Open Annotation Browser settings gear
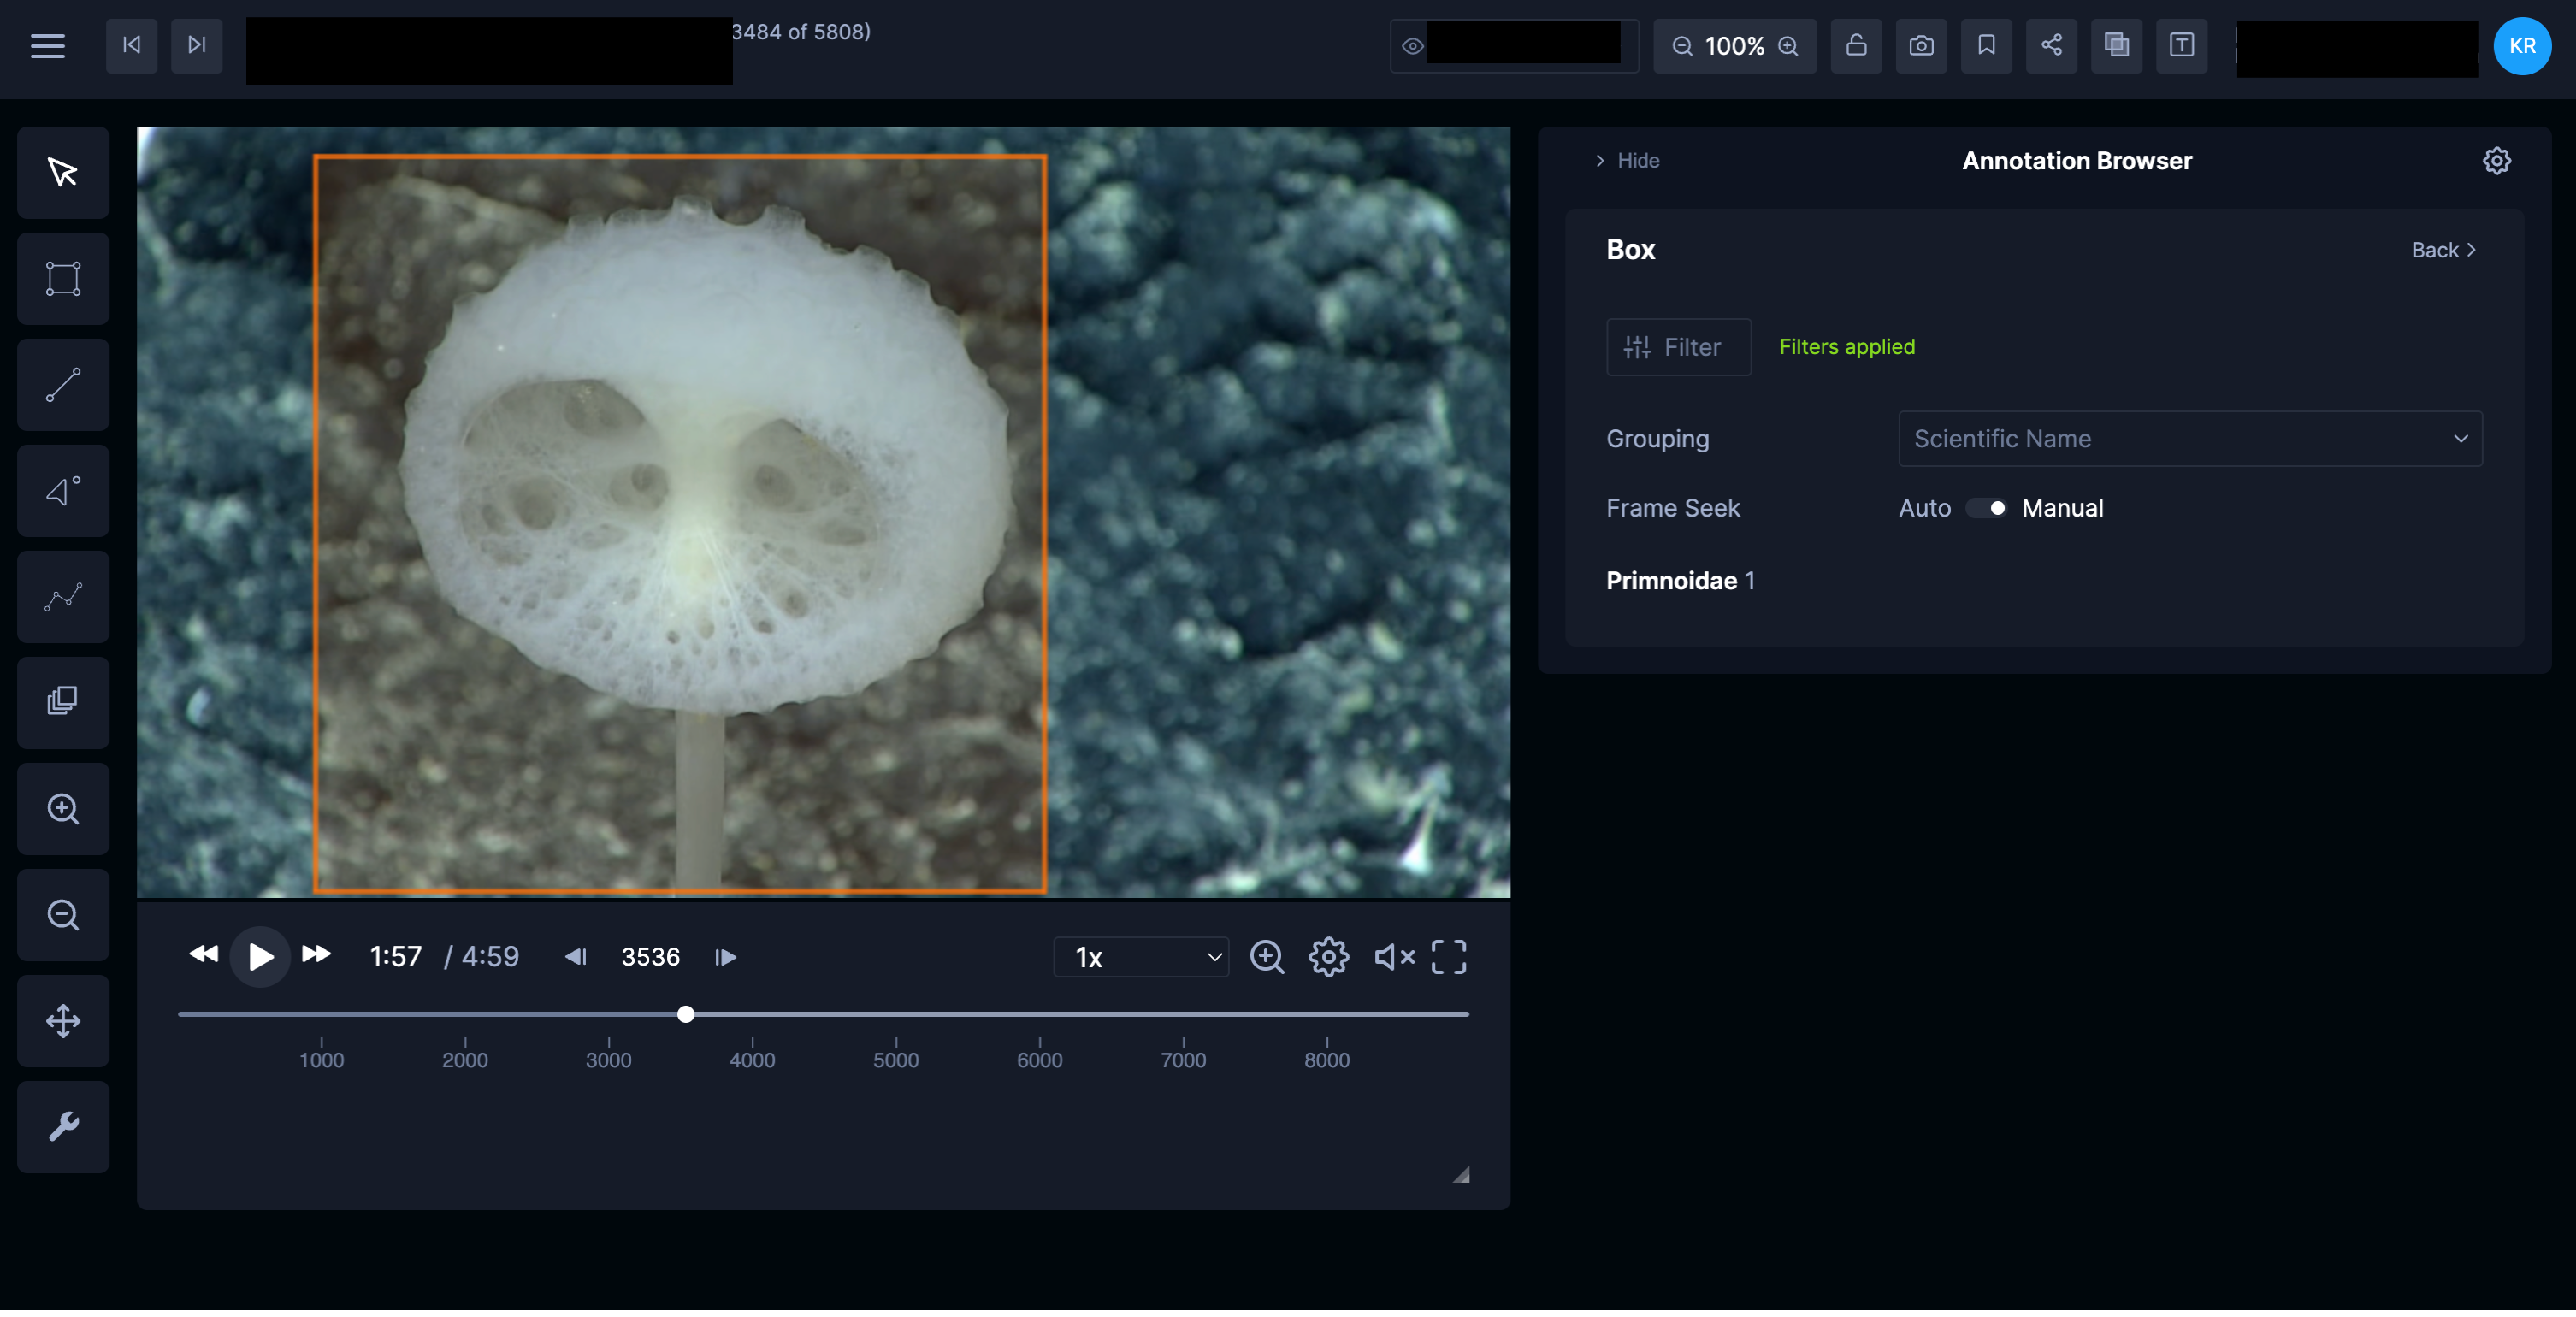Viewport: 2576px width, 1317px height. pos(2496,161)
